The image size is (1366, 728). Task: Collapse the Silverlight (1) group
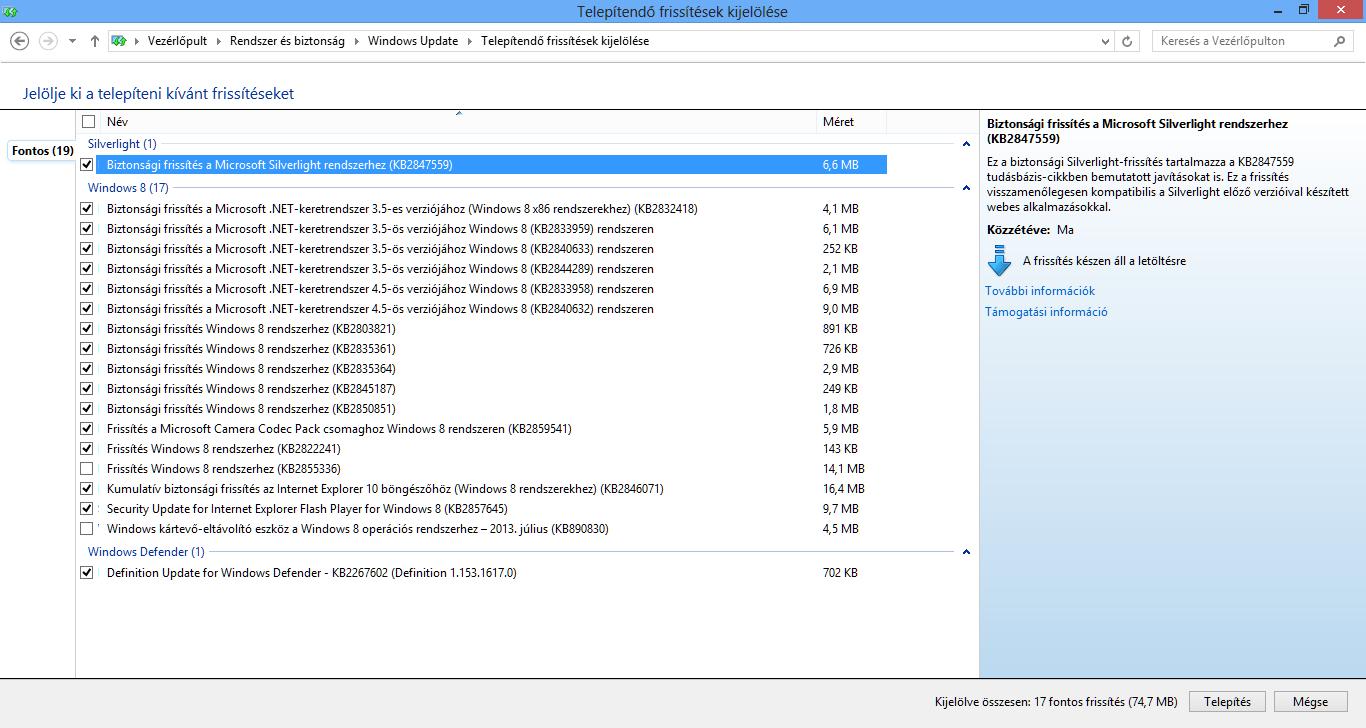(x=966, y=144)
